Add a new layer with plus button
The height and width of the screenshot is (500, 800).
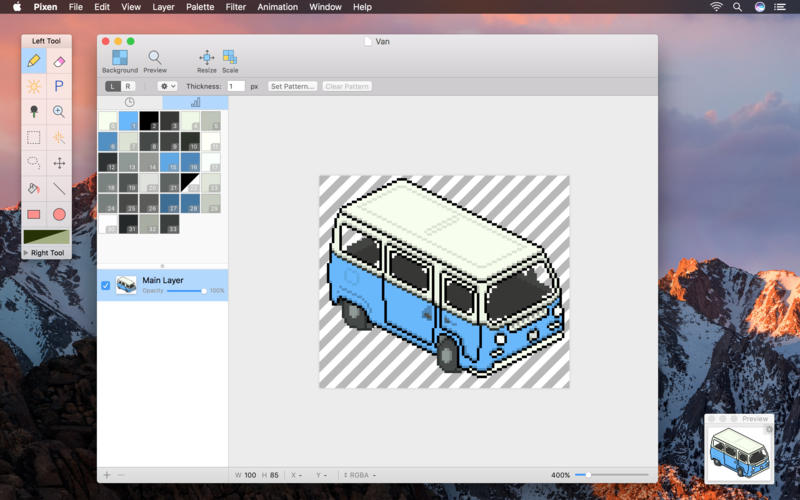point(107,474)
